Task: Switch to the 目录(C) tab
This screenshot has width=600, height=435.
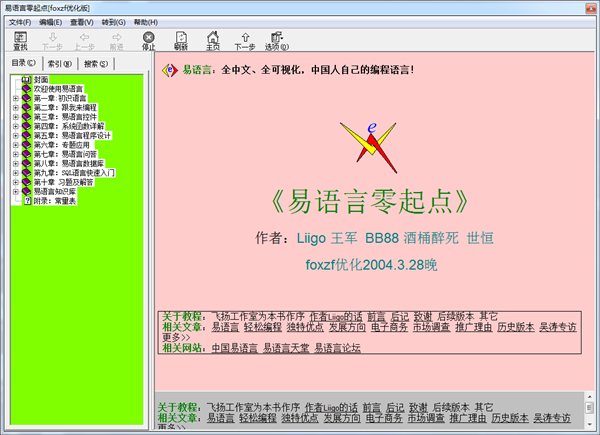Action: (24, 63)
